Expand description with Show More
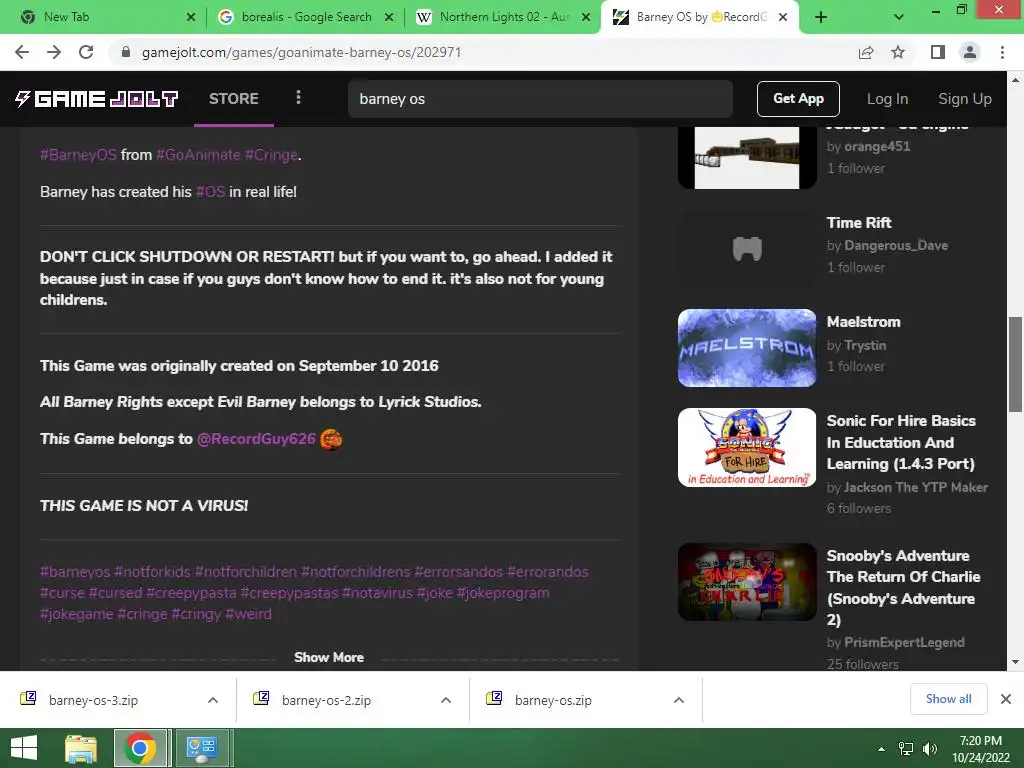Screen dimensions: 1024x768 point(328,658)
